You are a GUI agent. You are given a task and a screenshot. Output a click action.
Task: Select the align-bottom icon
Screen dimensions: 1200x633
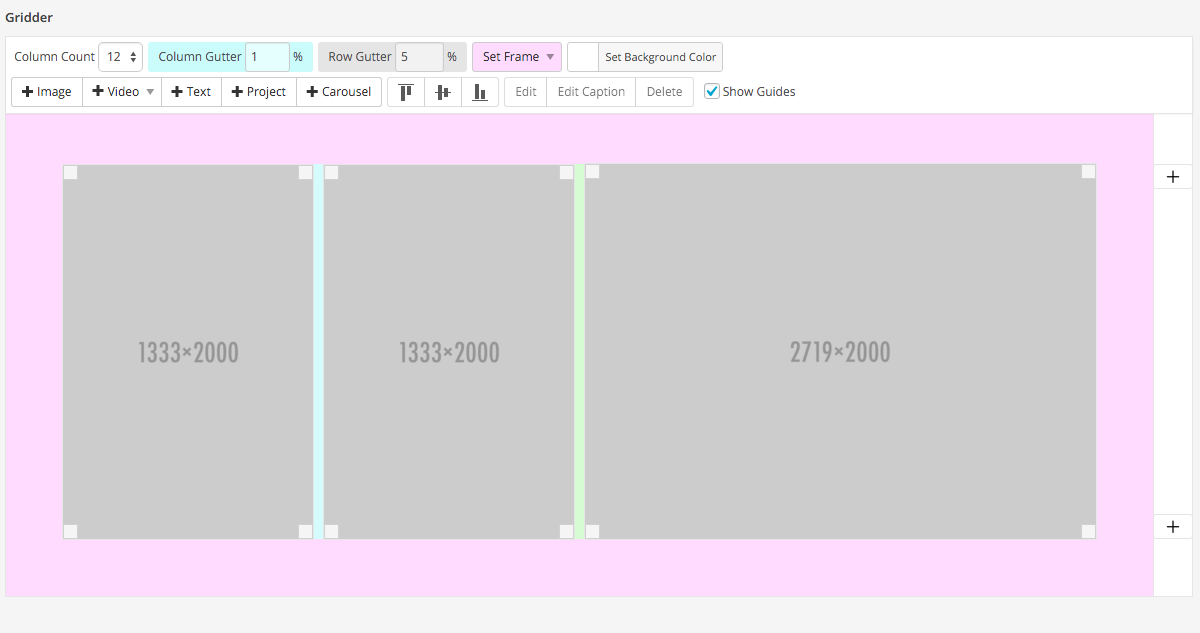(480, 91)
